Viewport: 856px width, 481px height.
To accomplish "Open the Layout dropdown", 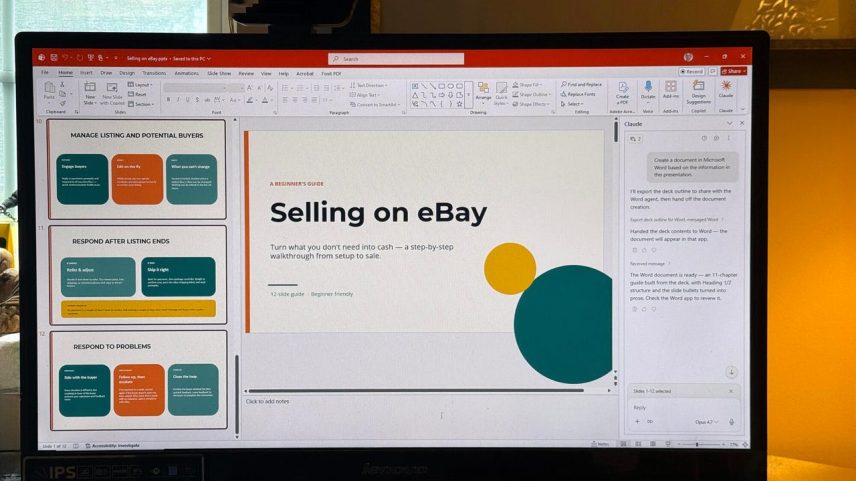I will pyautogui.click(x=140, y=85).
